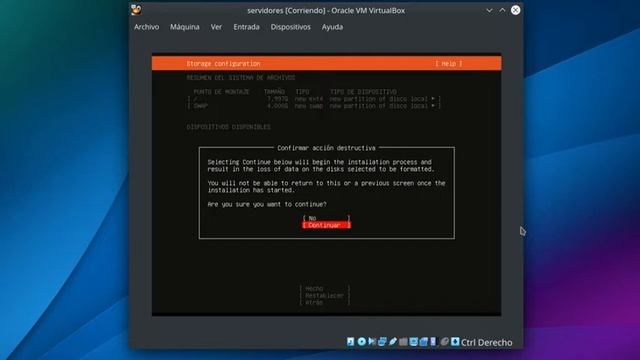The width and height of the screenshot is (640, 360).
Task: Choose No in the confirmation dialog
Action: [327, 218]
